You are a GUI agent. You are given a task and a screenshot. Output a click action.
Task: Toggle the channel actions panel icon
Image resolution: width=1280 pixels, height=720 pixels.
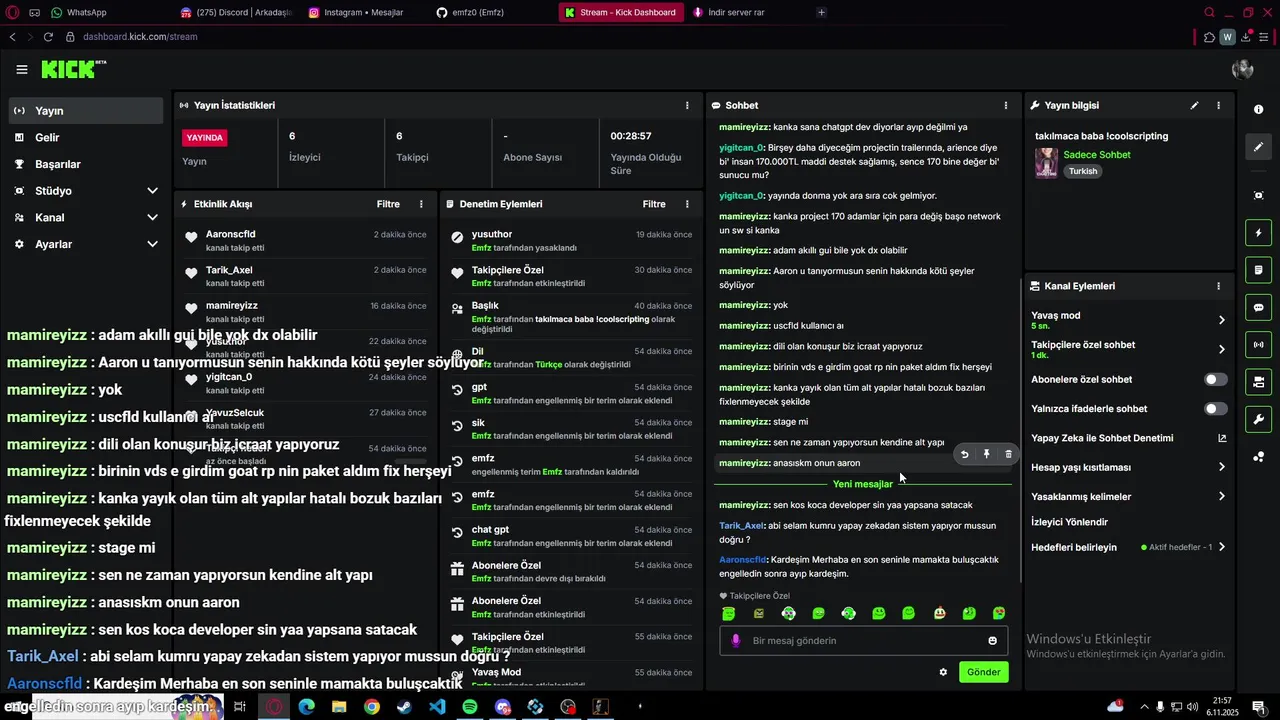(1258, 381)
